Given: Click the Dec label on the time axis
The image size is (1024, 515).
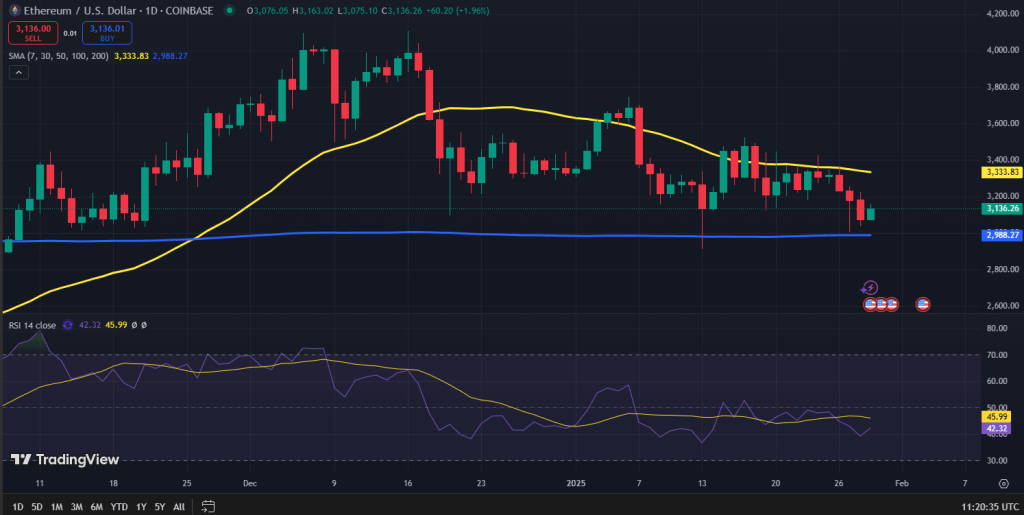Looking at the screenshot, I should (x=249, y=484).
